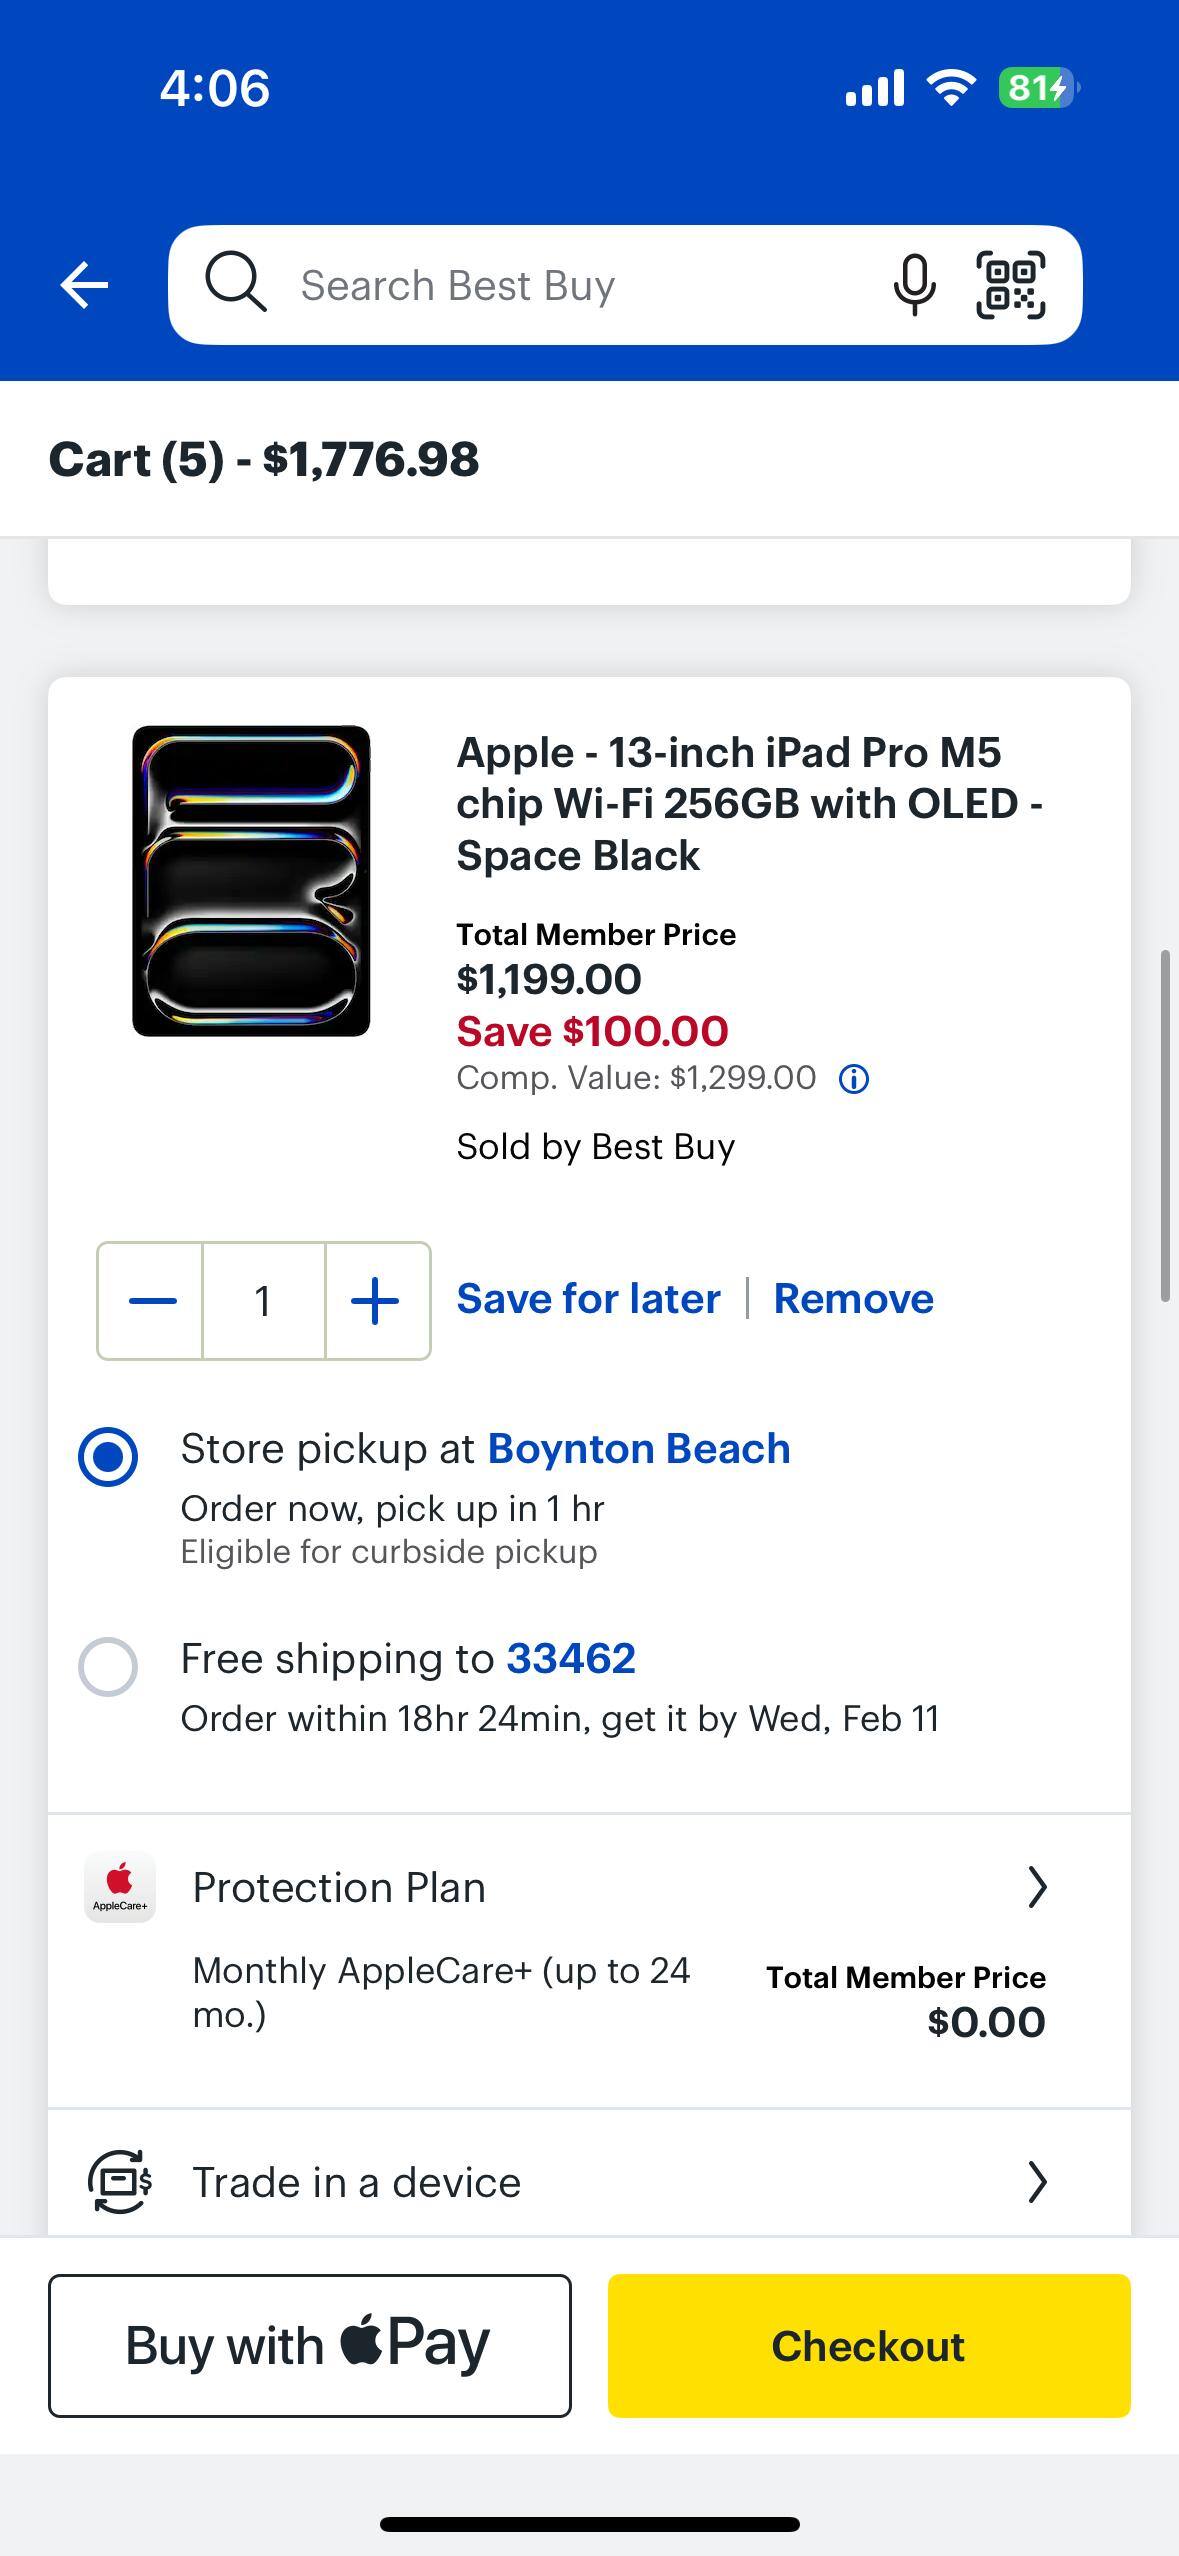1179x2556 pixels.
Task: Open the Boynton Beach store link
Action: coord(639,1447)
